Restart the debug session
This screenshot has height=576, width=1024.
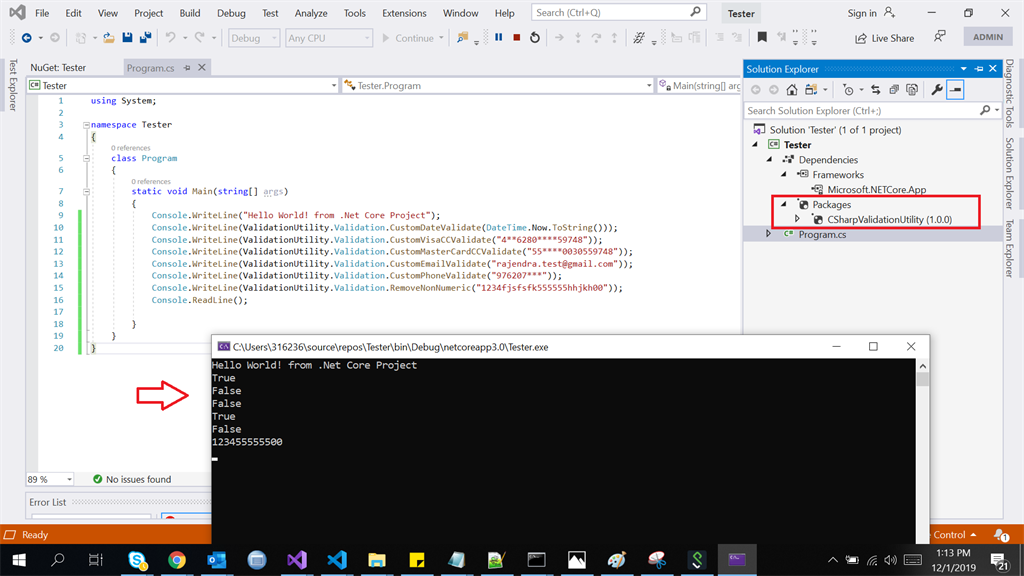(x=535, y=38)
